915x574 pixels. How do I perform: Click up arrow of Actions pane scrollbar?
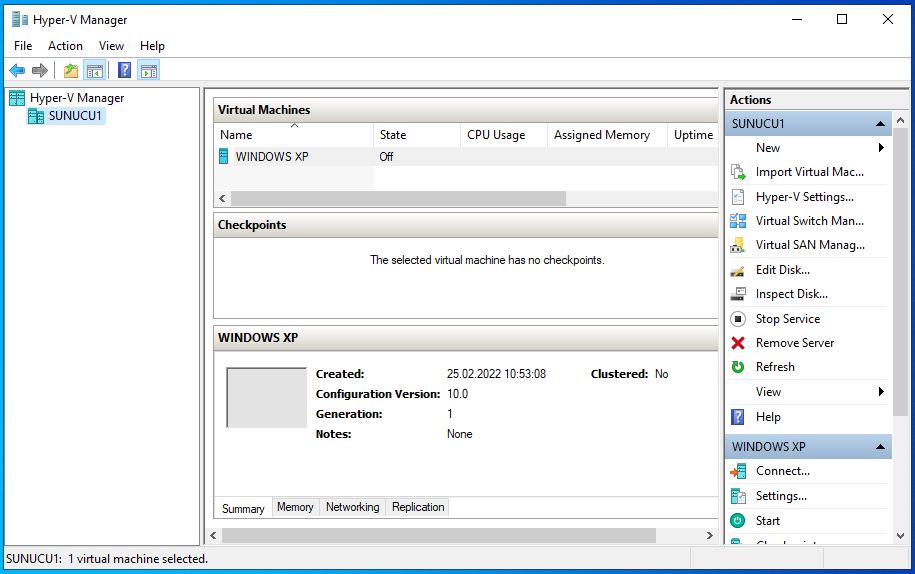(x=900, y=120)
